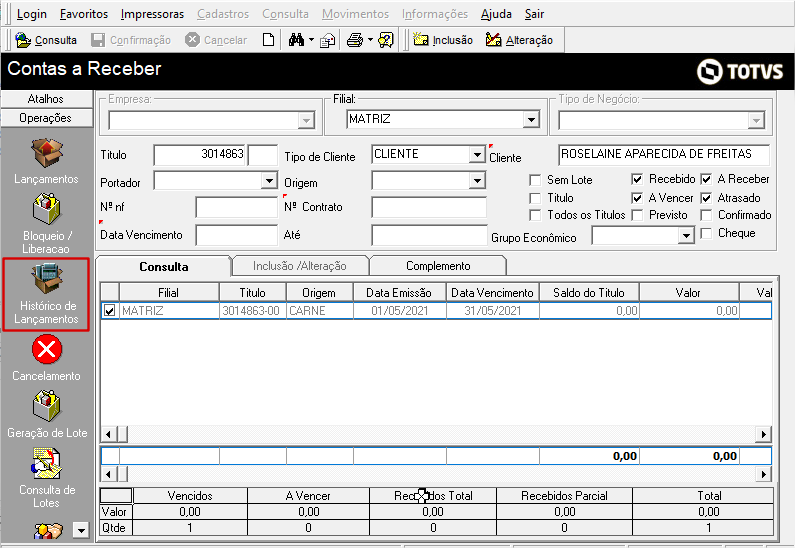Viewport: 795px width, 548px height.
Task: Enable the Confirmado checkbox
Action: click(706, 215)
